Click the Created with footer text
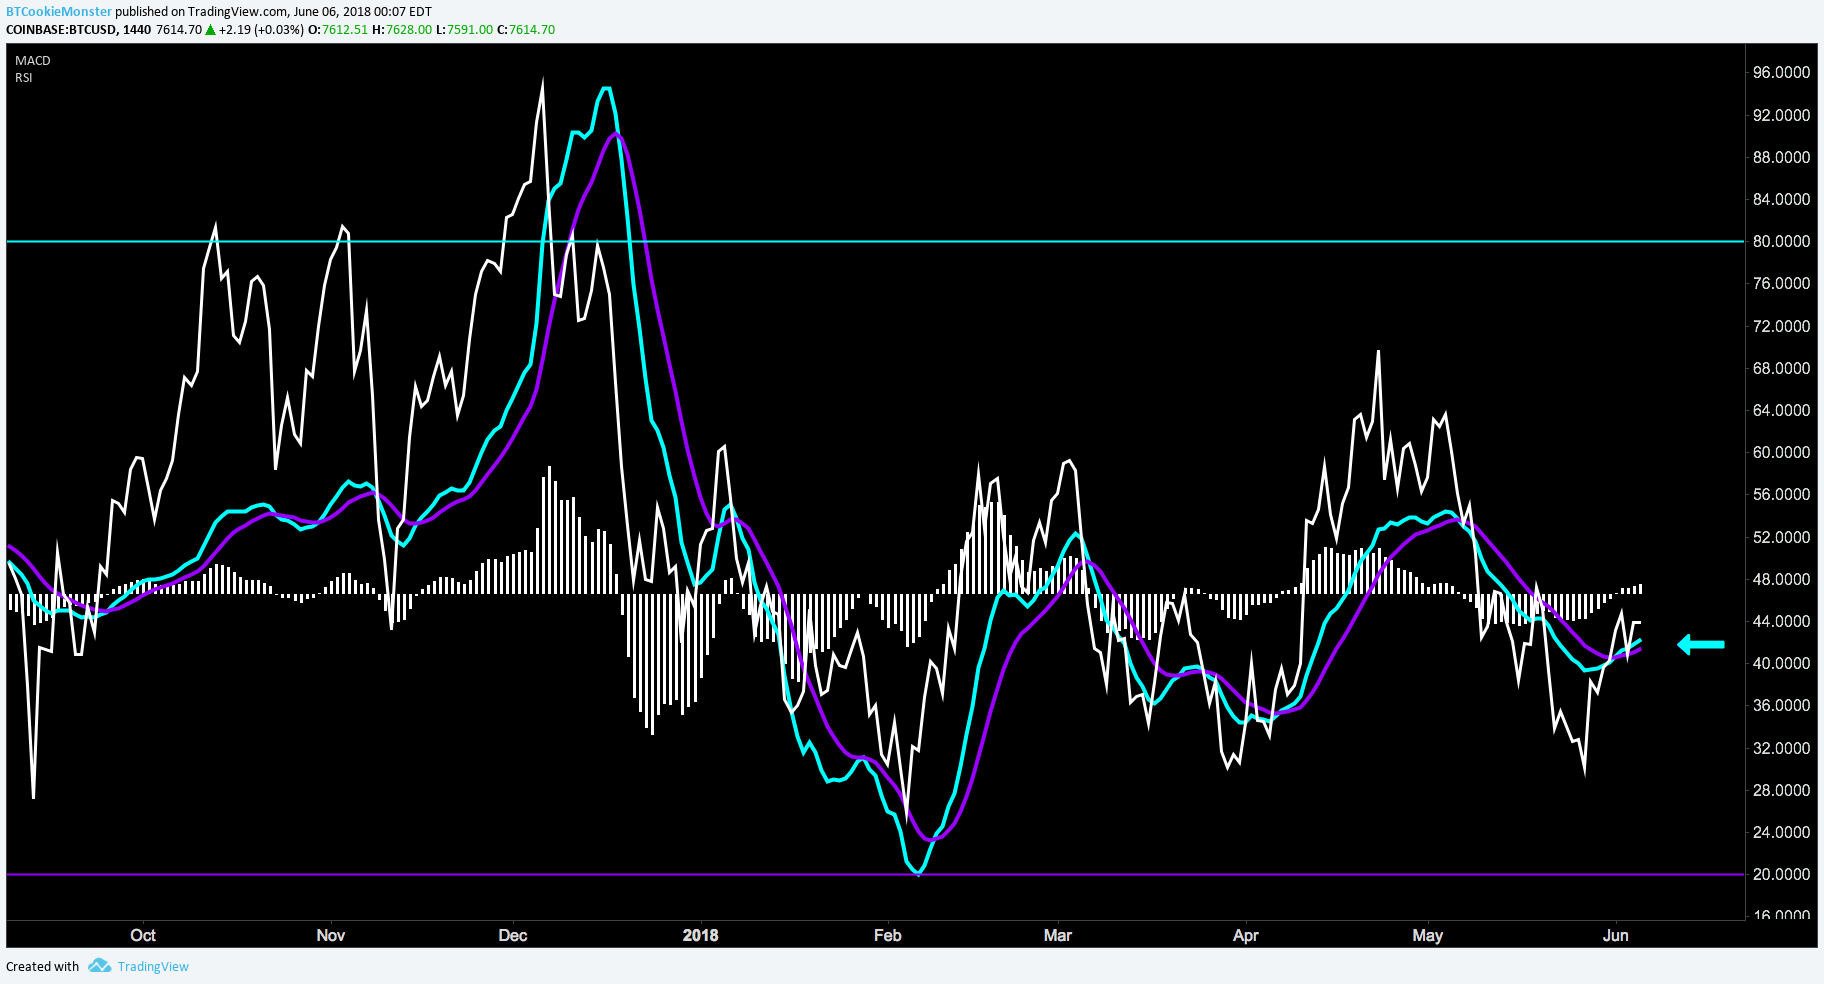The width and height of the screenshot is (1824, 984). (x=42, y=967)
